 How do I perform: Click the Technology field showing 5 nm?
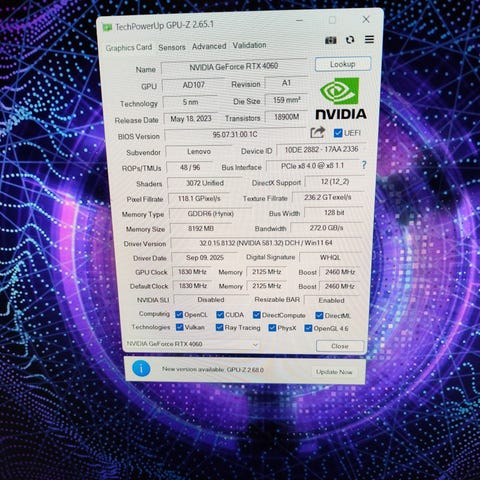point(190,102)
